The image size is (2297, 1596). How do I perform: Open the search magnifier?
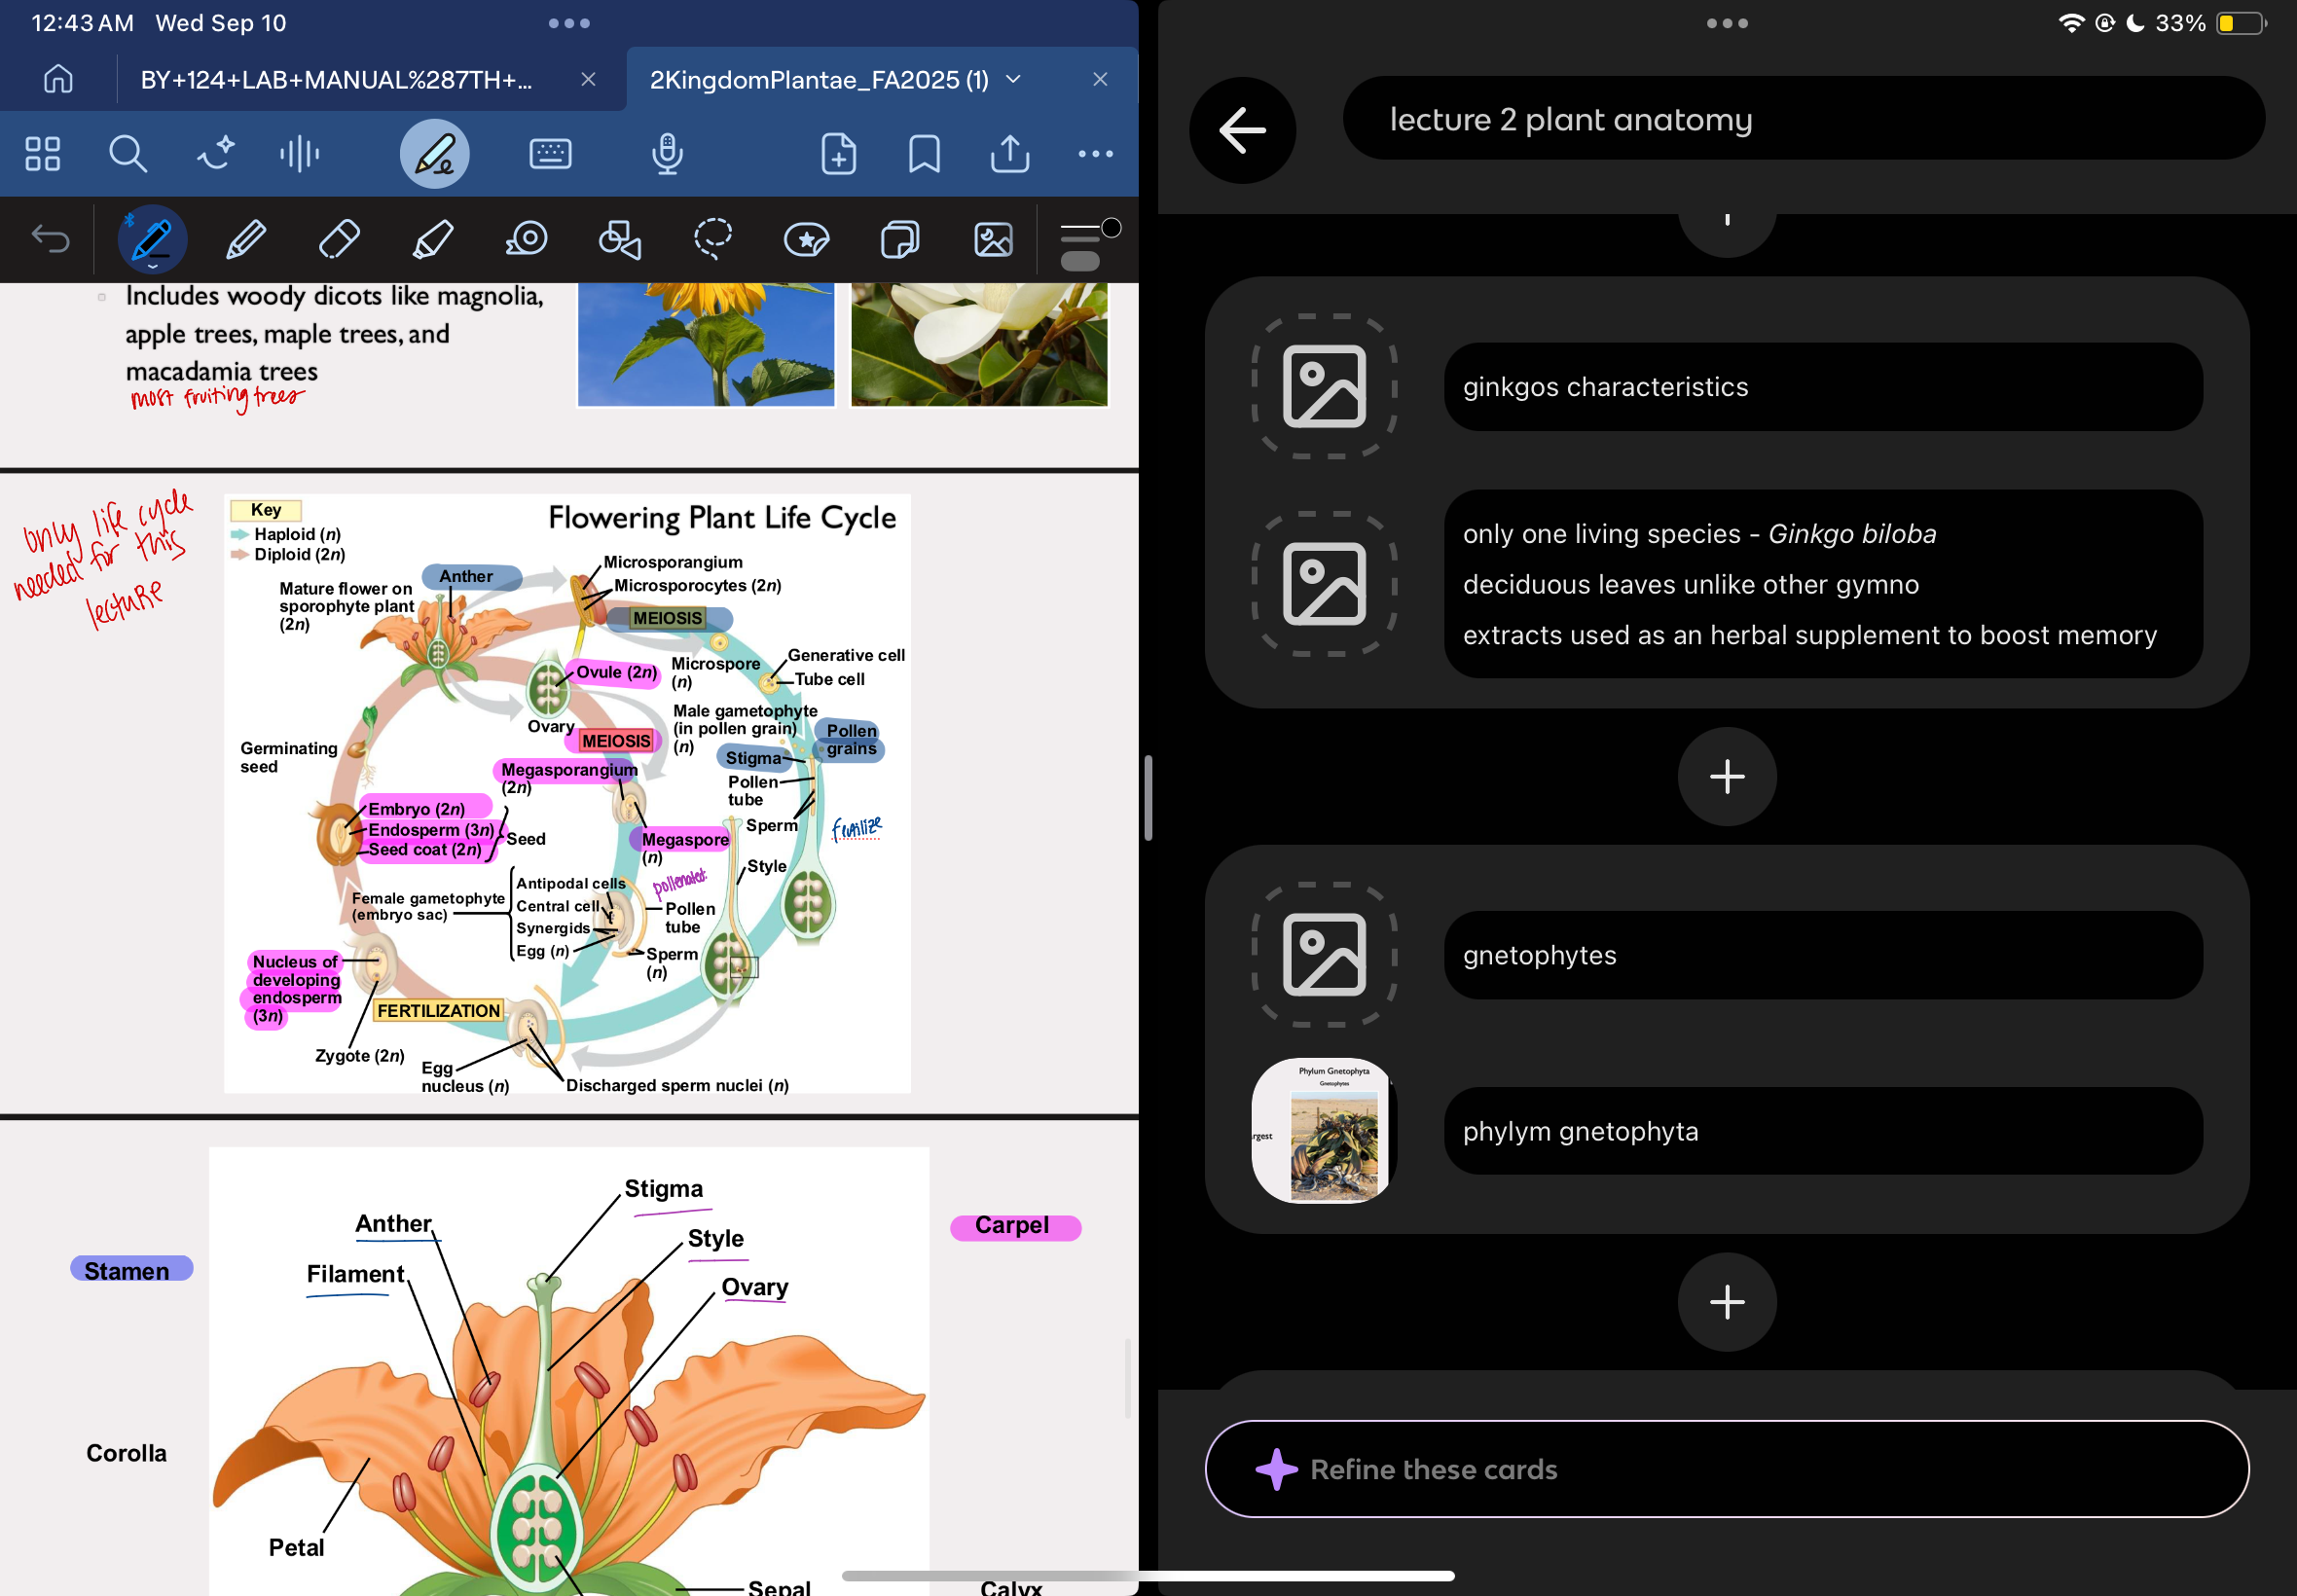click(127, 154)
